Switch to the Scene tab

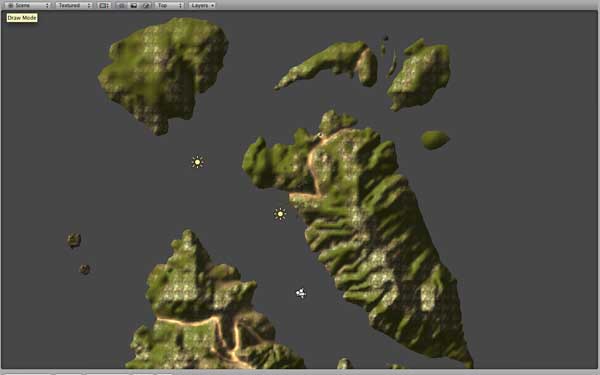[x=27, y=5]
